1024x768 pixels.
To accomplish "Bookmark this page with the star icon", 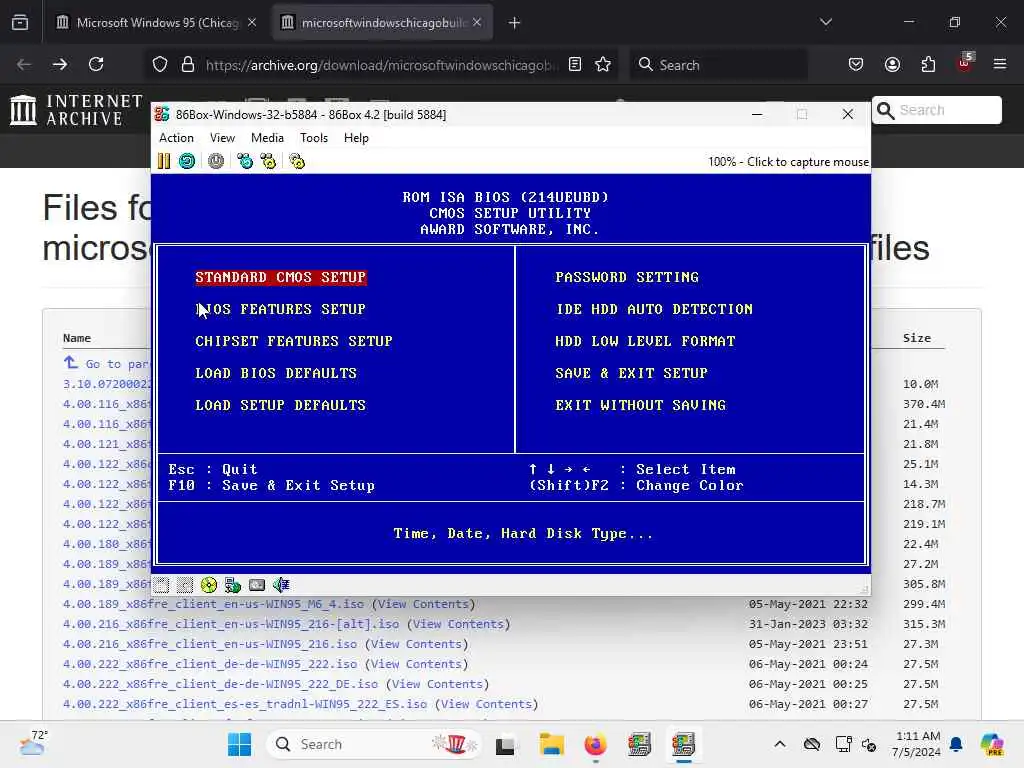I will point(603,64).
